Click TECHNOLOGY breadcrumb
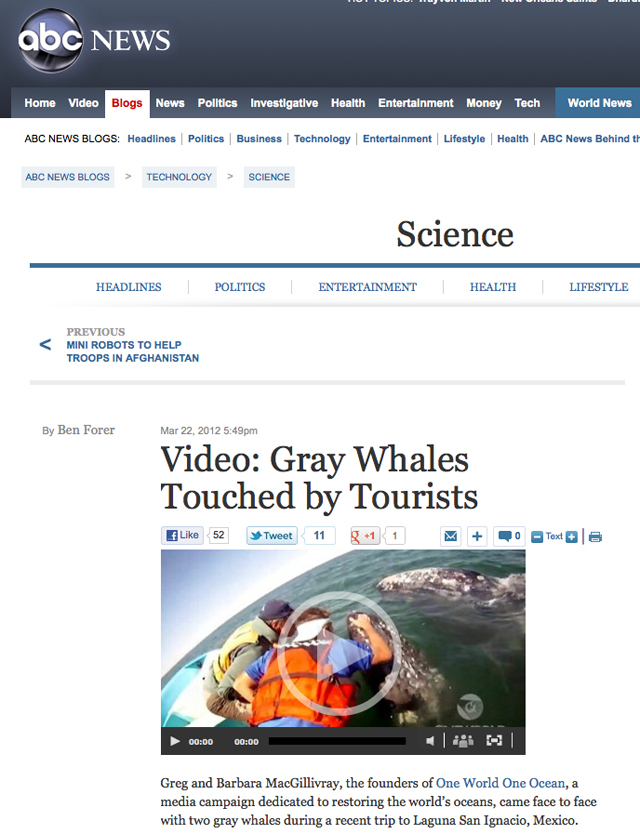The height and width of the screenshot is (834, 640). 179,177
